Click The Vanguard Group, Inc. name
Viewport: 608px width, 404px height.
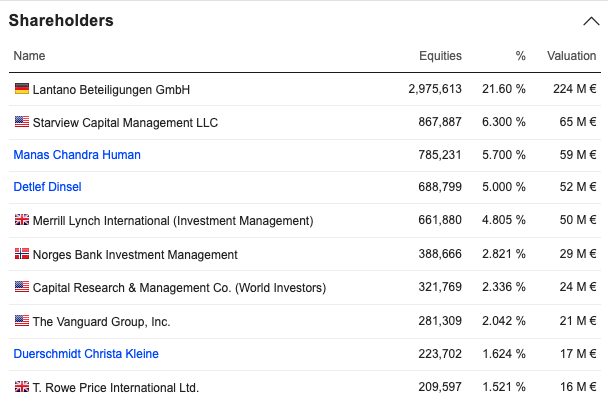tap(101, 322)
